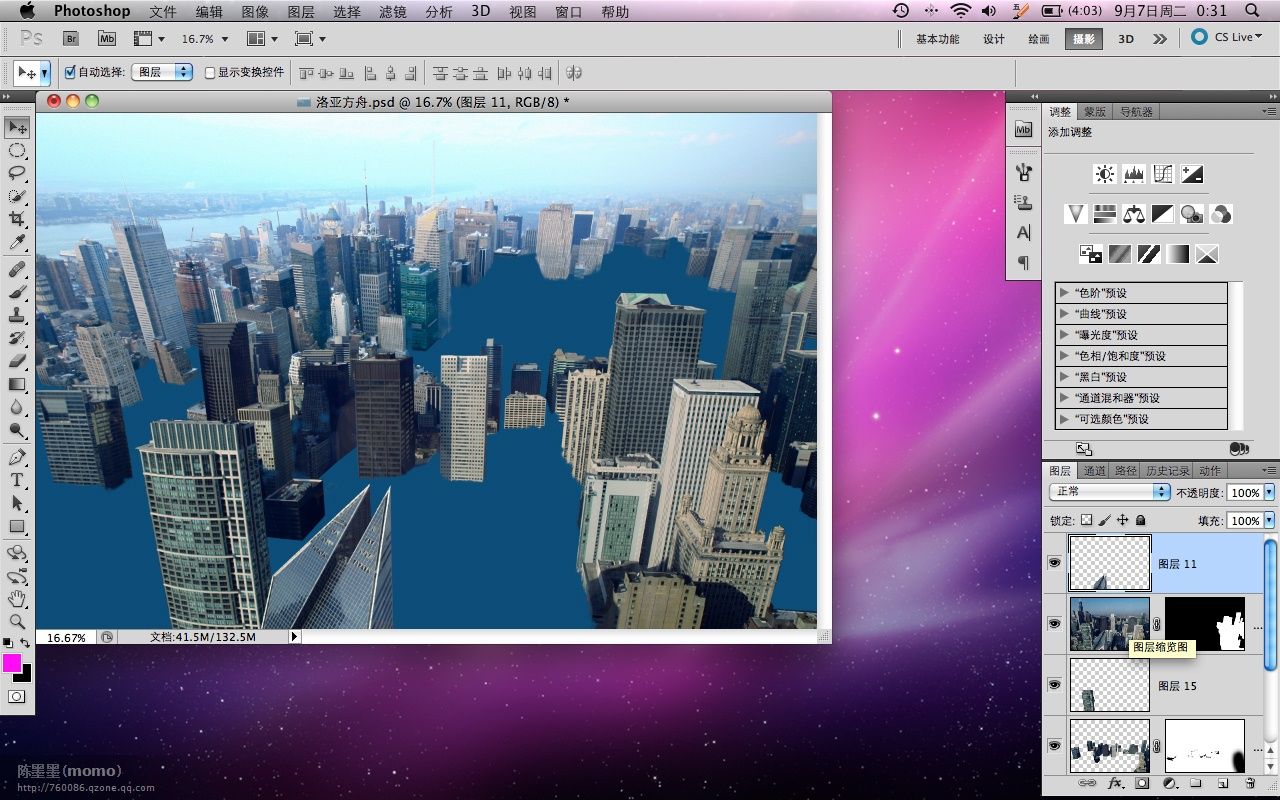1280x800 pixels.
Task: Add a Curves adjustment
Action: click(1162, 174)
